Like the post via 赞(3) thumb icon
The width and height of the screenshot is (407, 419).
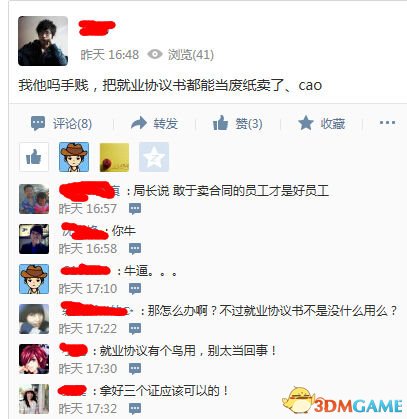[220, 123]
